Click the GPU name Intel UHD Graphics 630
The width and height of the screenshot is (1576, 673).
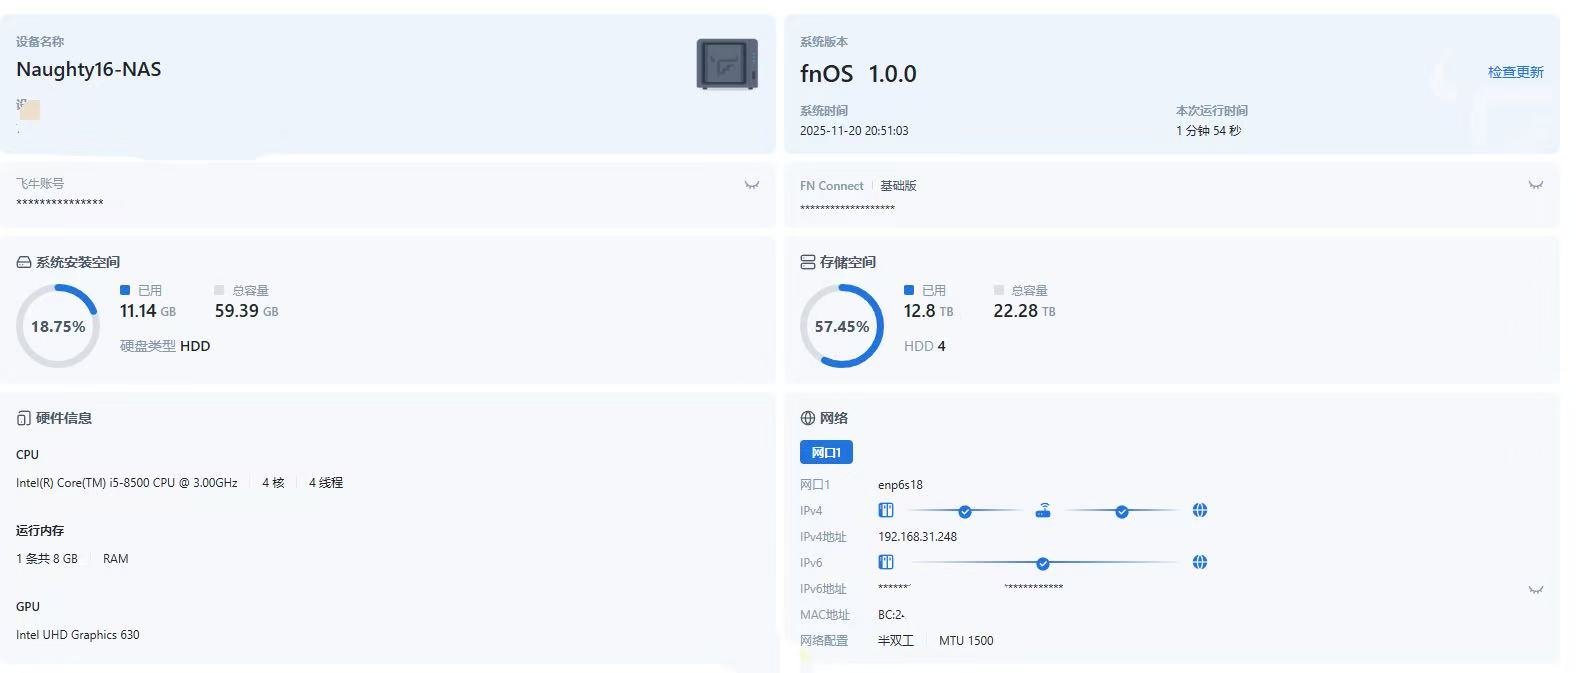coord(78,635)
